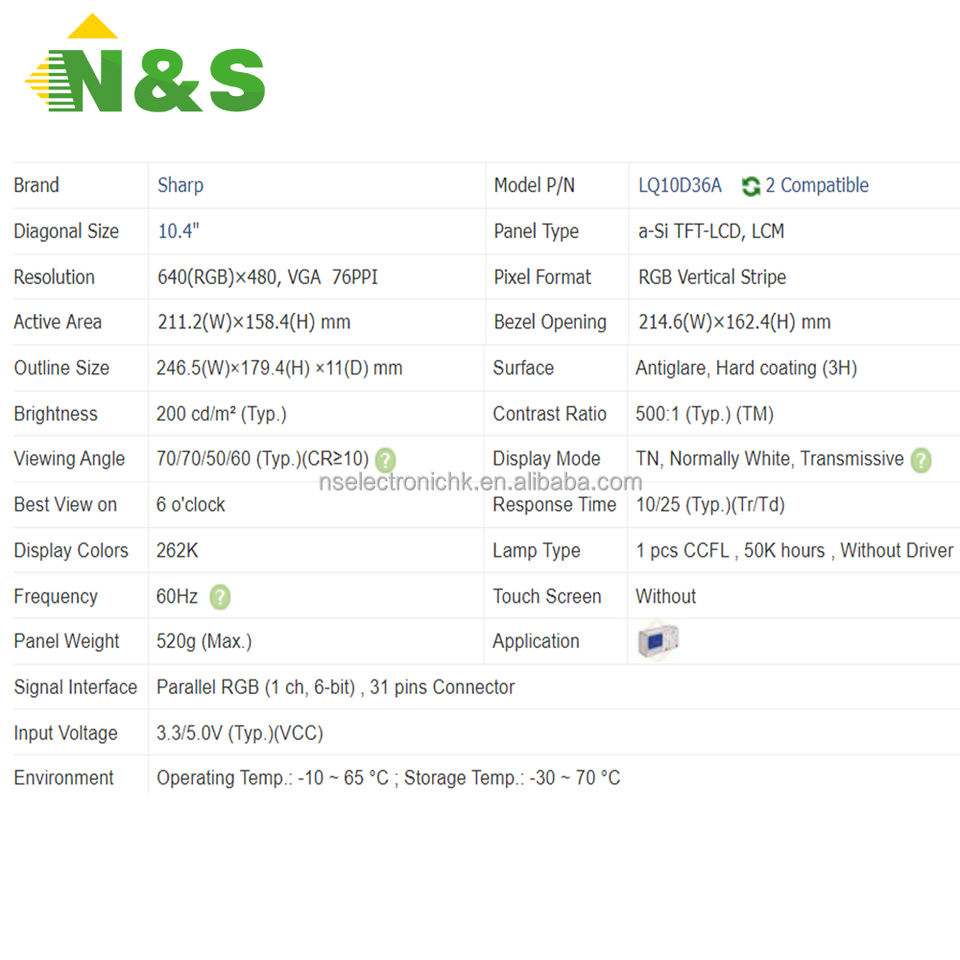Click the N&S company logo

tap(145, 64)
